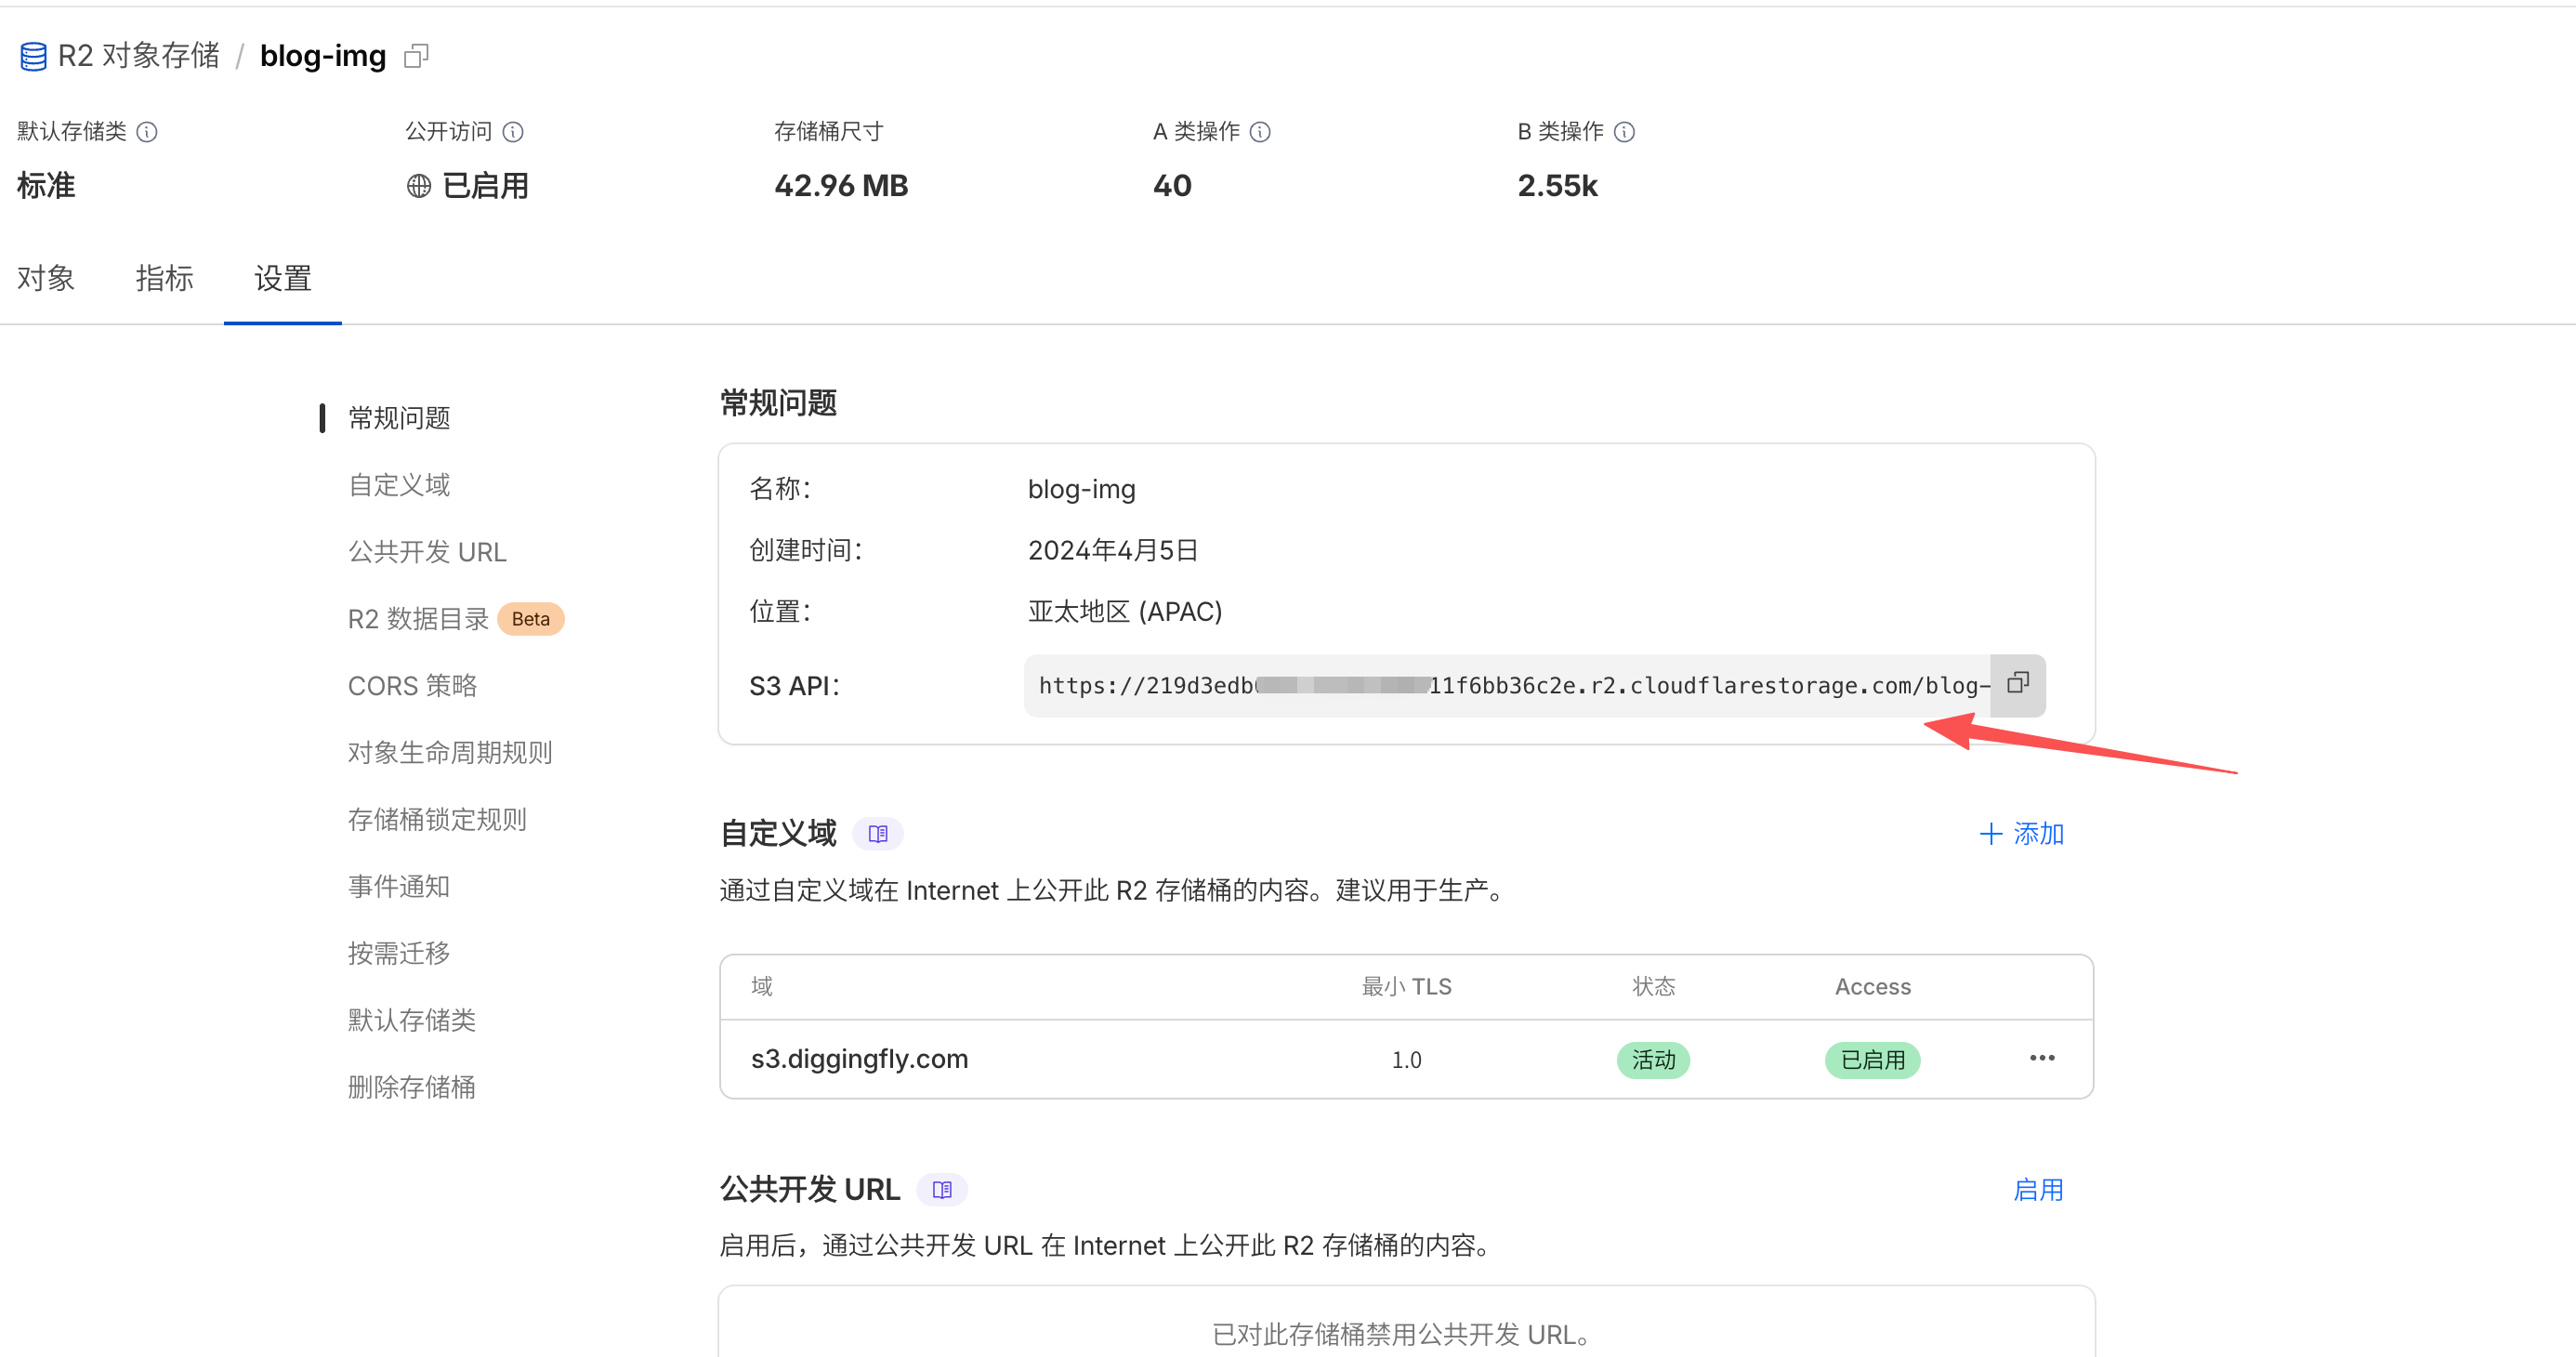Click 启用 to enable public dev URL
The height and width of the screenshot is (1357, 2576).
(2037, 1189)
